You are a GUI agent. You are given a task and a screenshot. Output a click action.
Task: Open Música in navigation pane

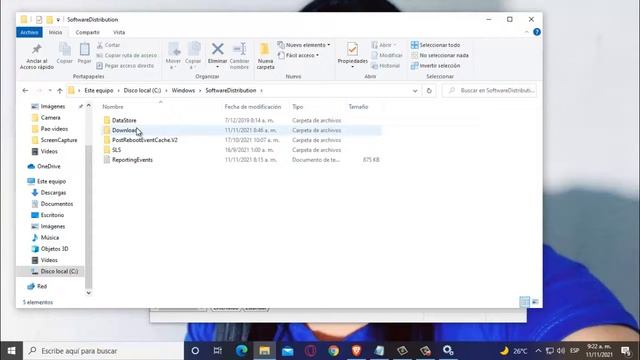pos(49,238)
